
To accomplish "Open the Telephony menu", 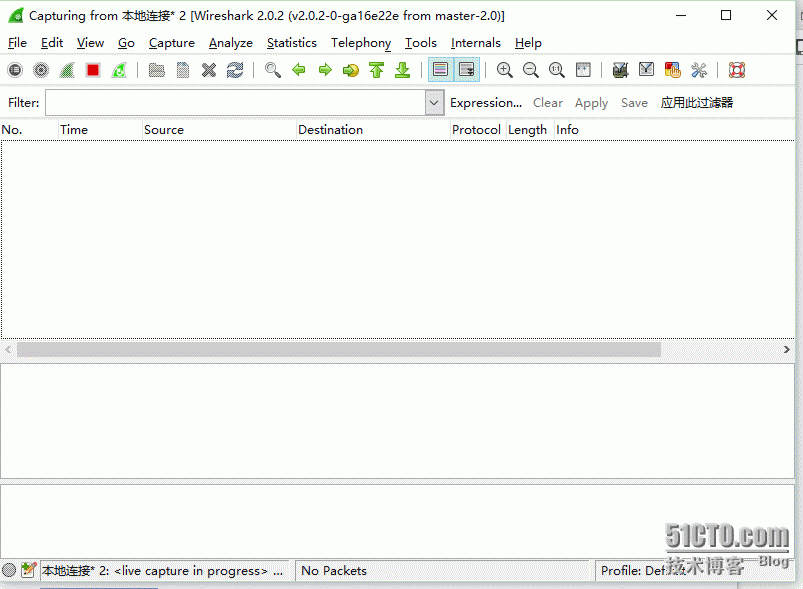I will [x=361, y=43].
